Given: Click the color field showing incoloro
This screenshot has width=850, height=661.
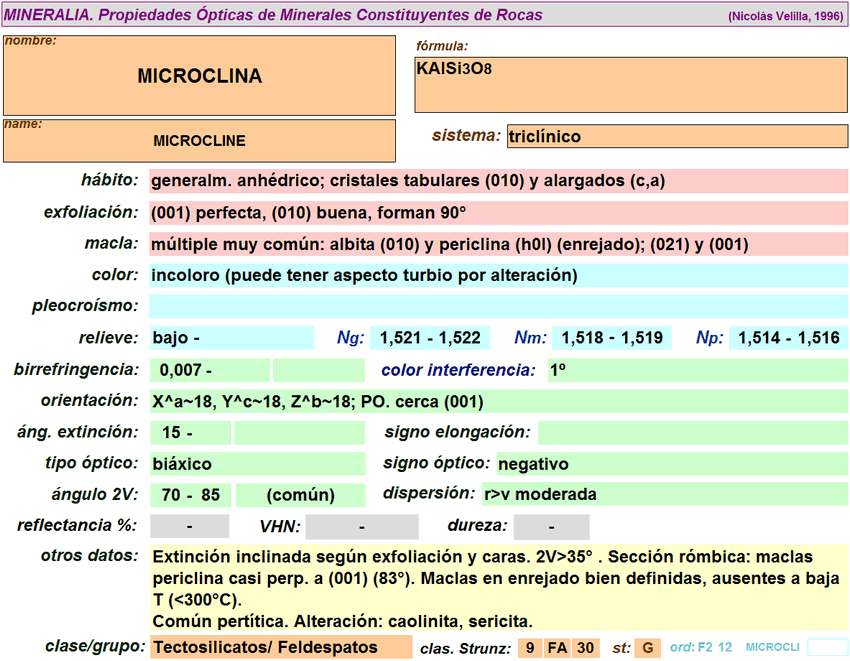Looking at the screenshot, I should click(x=497, y=275).
